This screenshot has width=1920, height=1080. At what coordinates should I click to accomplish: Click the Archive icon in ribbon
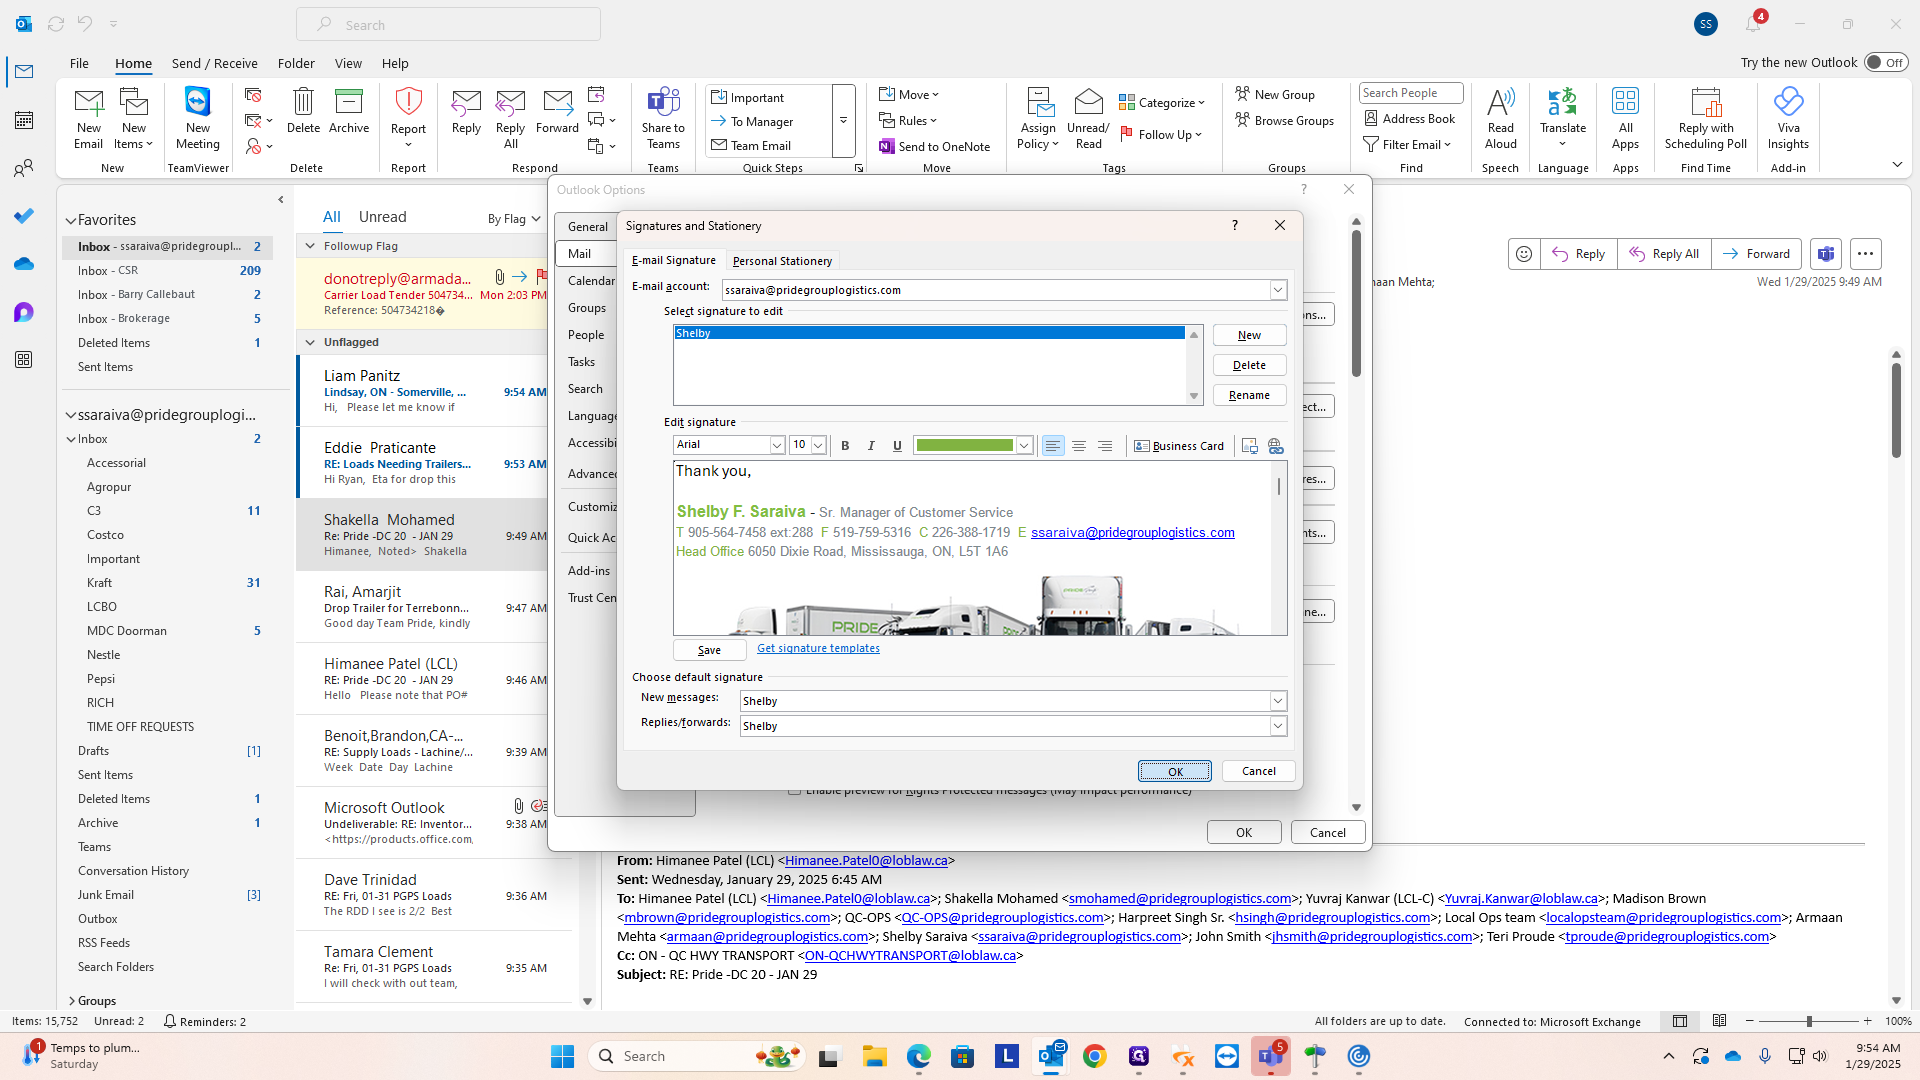(x=349, y=110)
